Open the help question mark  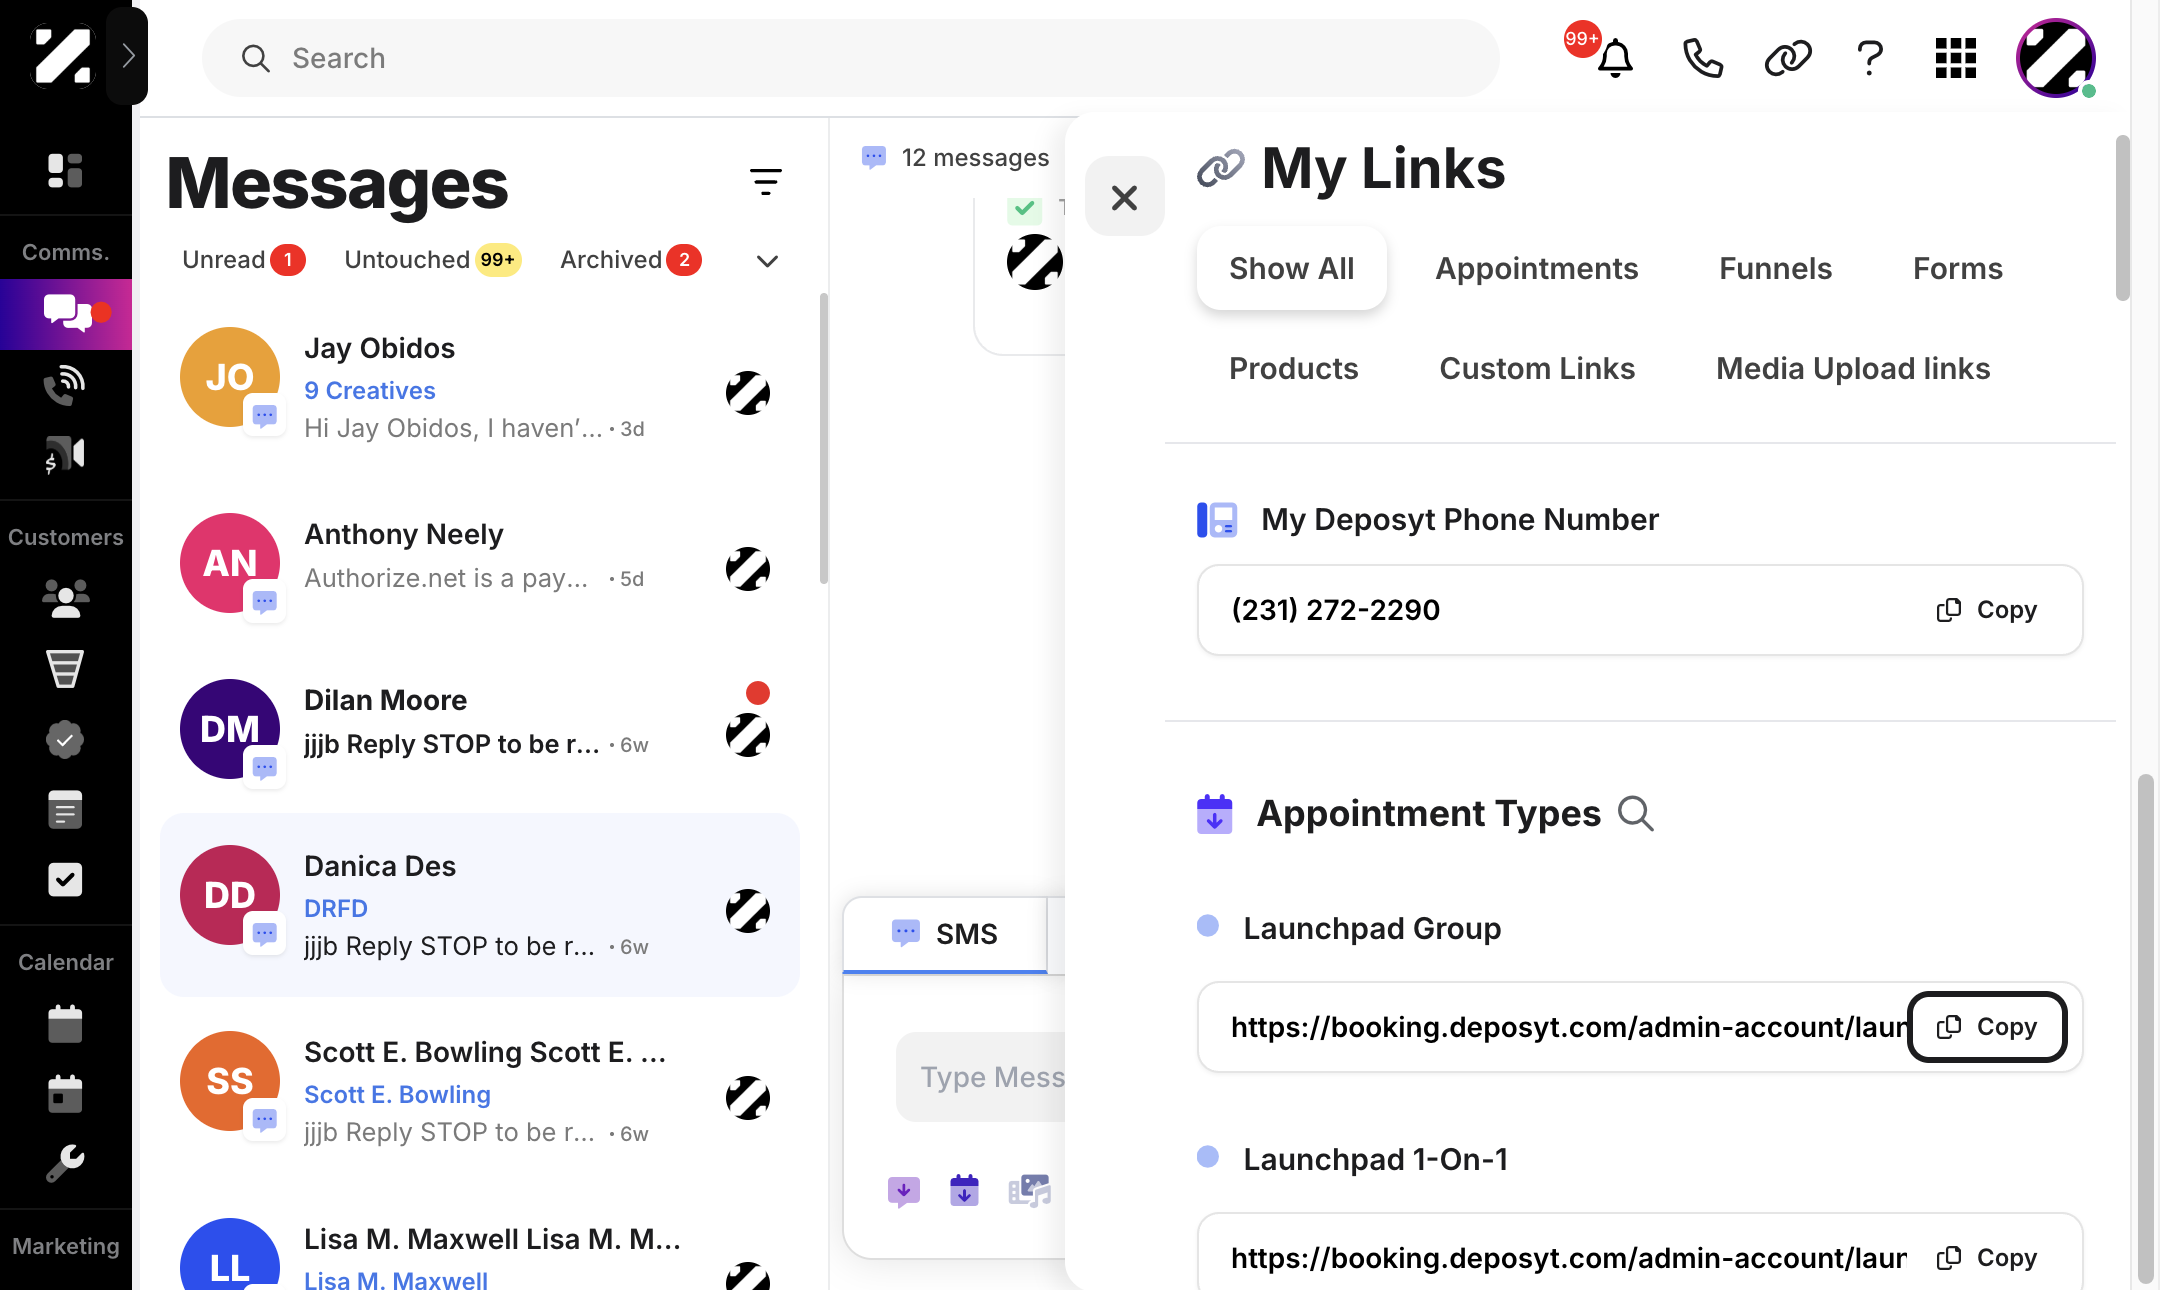coord(1870,58)
